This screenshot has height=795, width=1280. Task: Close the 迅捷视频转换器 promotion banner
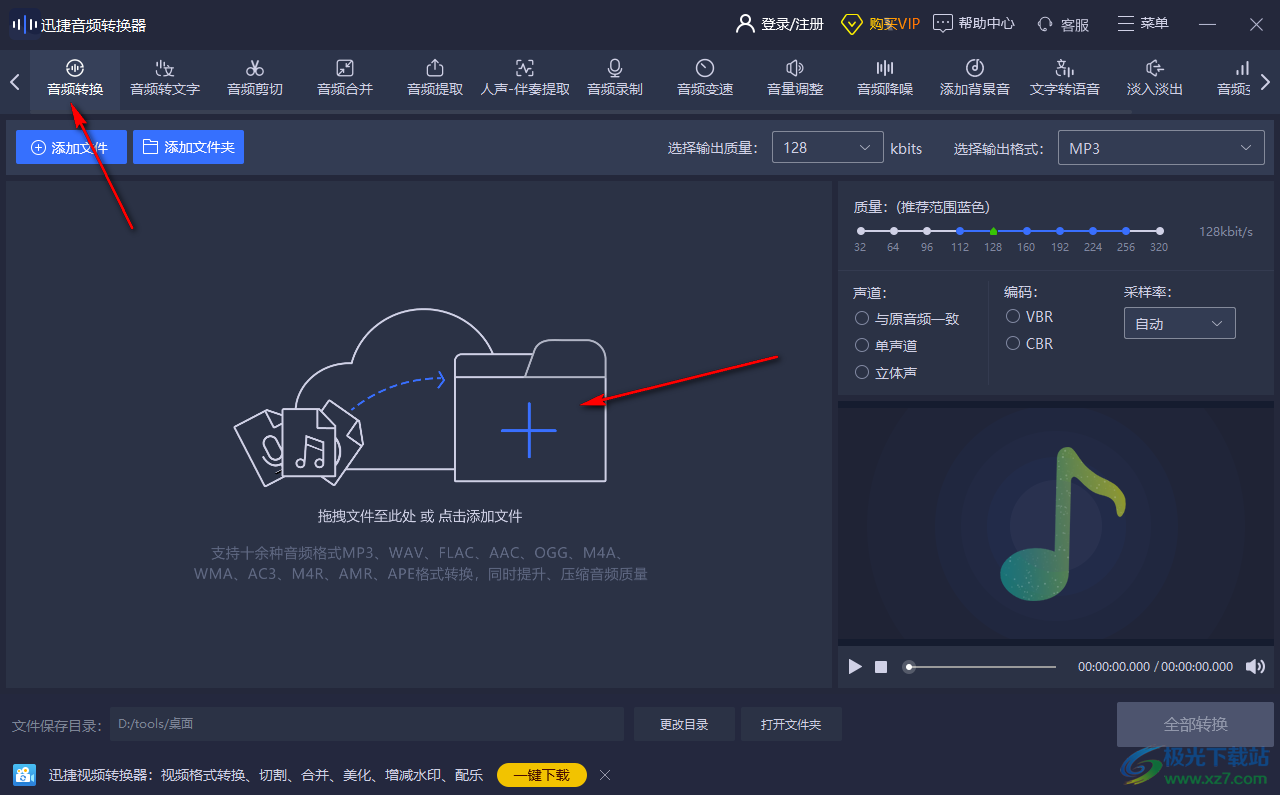(x=604, y=775)
